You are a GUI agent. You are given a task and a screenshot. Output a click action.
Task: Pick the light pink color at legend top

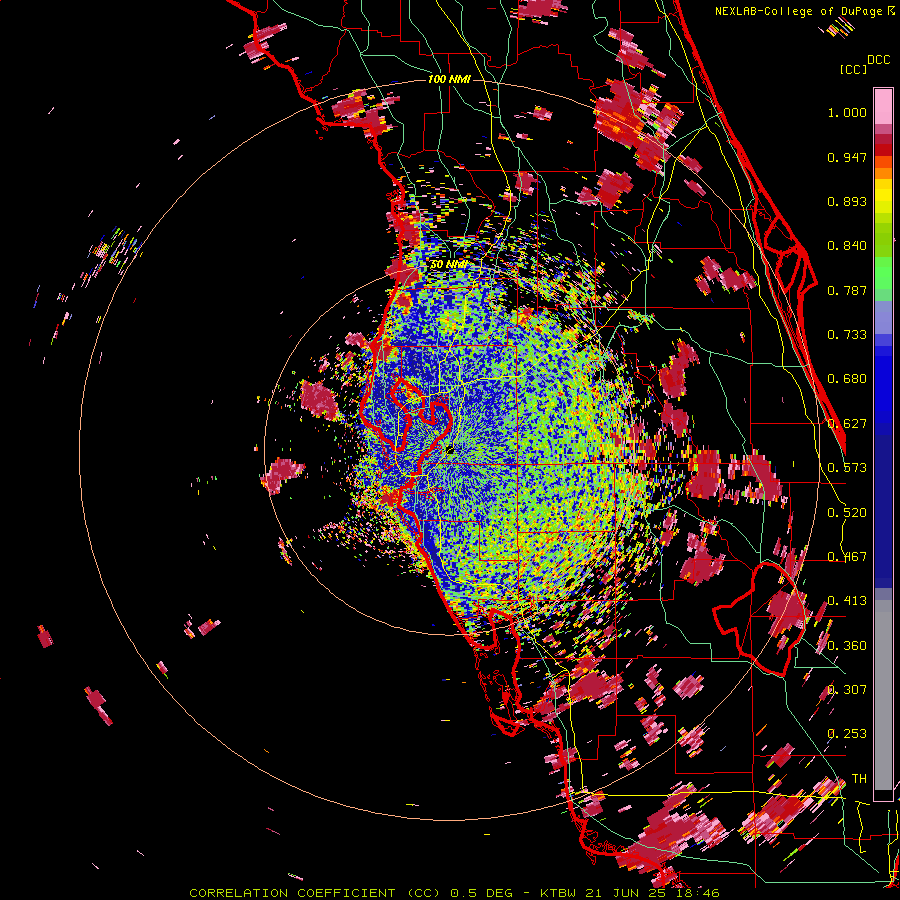coord(883,106)
